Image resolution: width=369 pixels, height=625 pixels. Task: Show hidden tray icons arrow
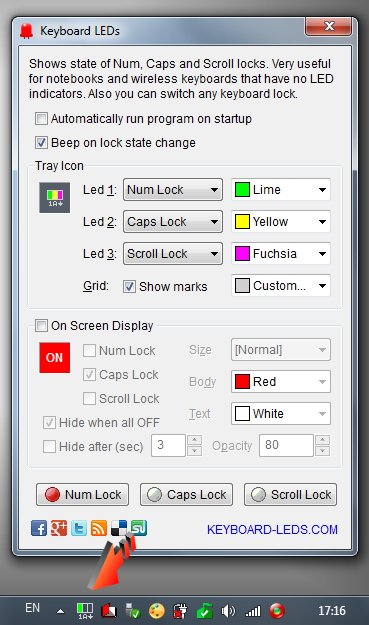pos(61,611)
